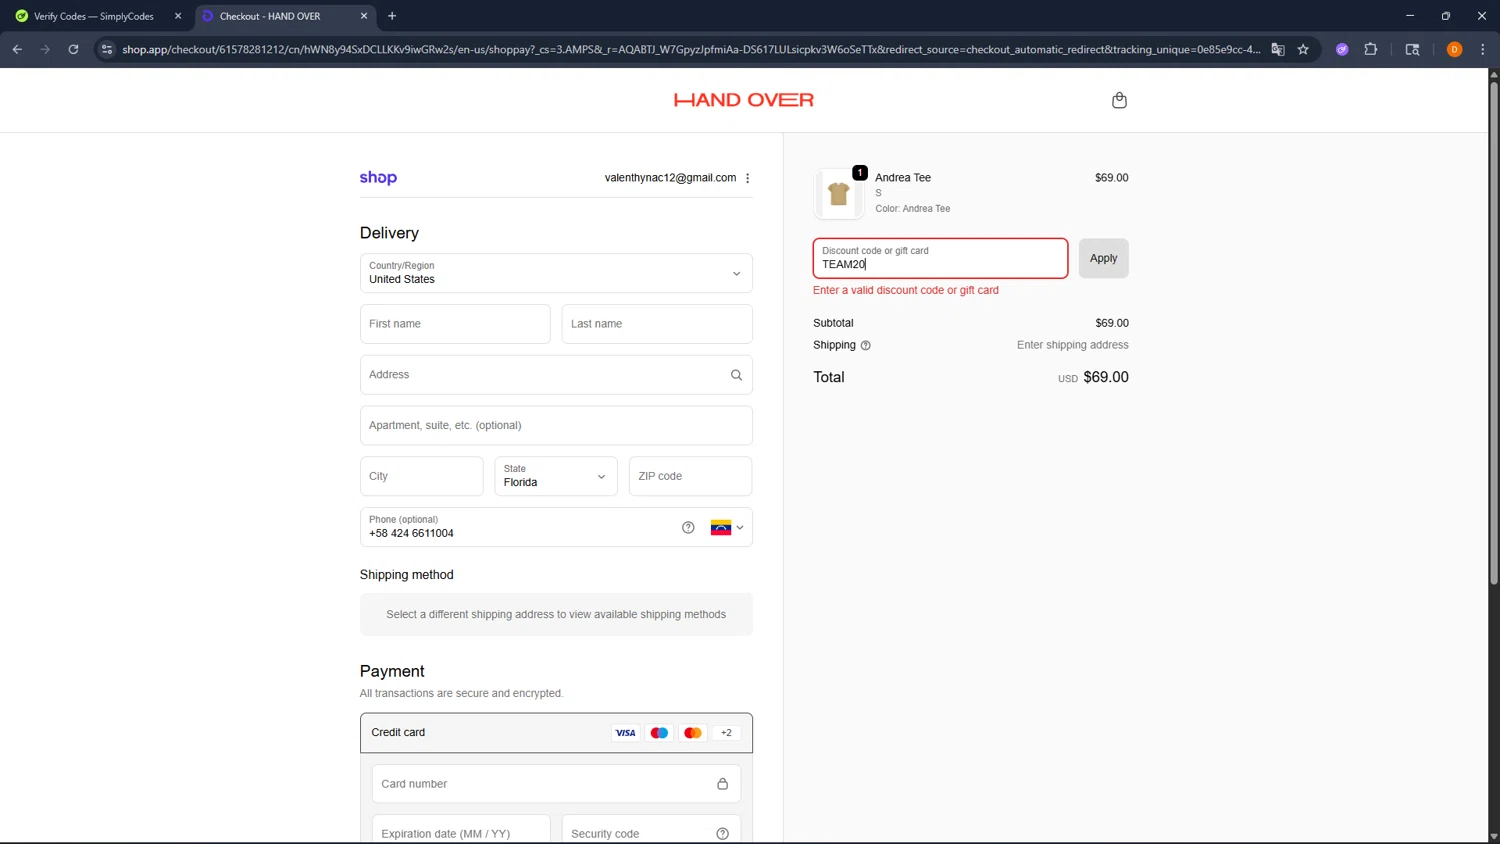Open the phone country flag selector
This screenshot has width=1500, height=844.
tap(727, 528)
